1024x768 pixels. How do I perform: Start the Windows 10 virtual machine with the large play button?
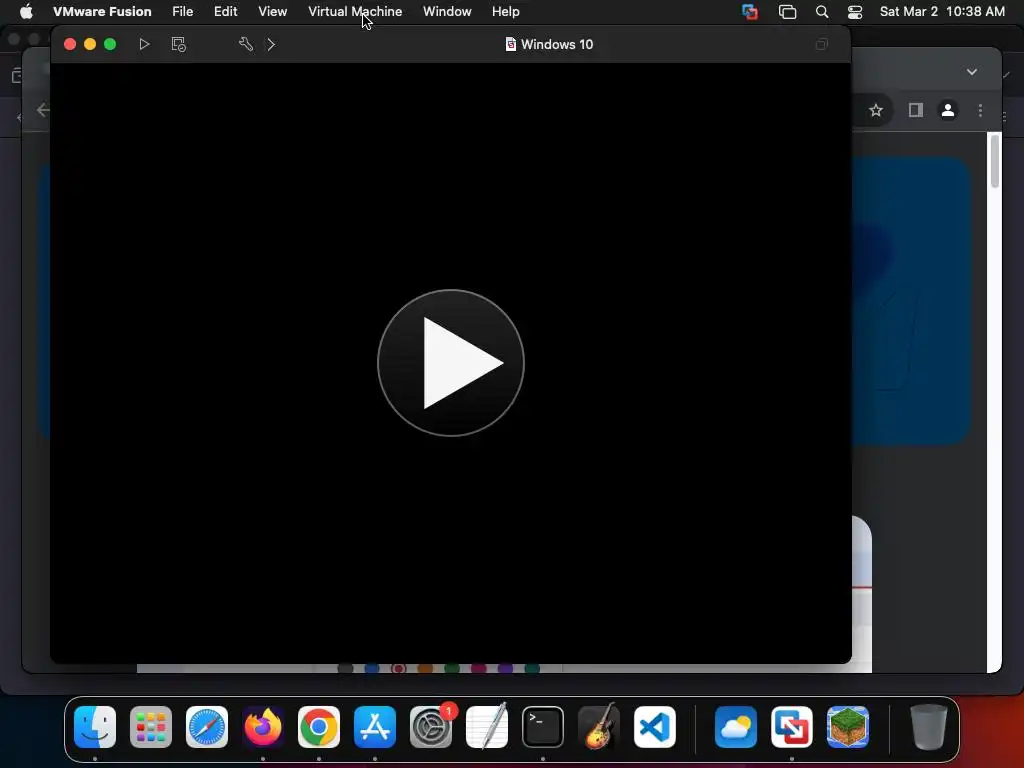pyautogui.click(x=451, y=362)
